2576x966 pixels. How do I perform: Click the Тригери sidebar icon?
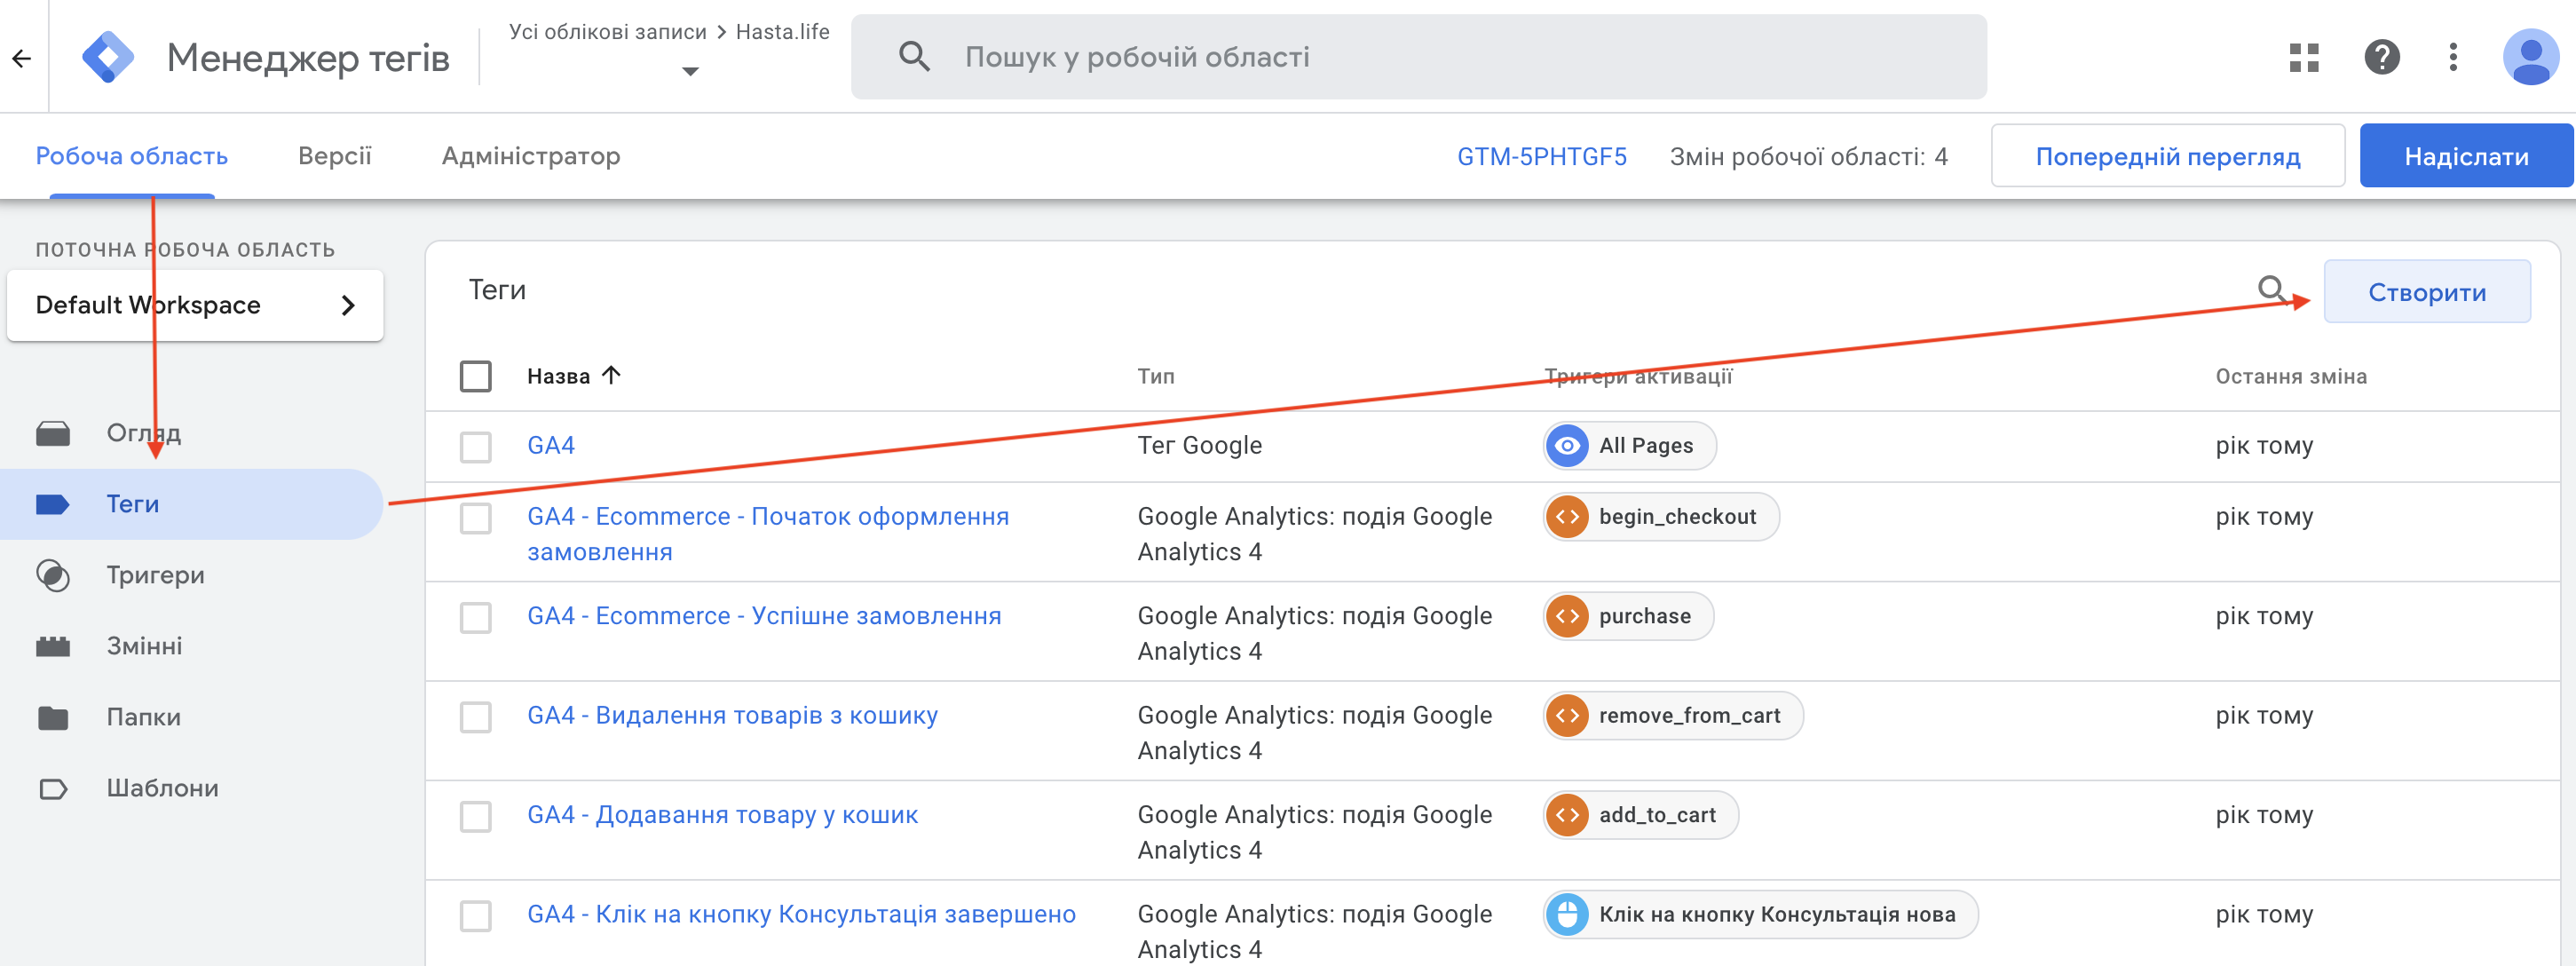pyautogui.click(x=53, y=575)
